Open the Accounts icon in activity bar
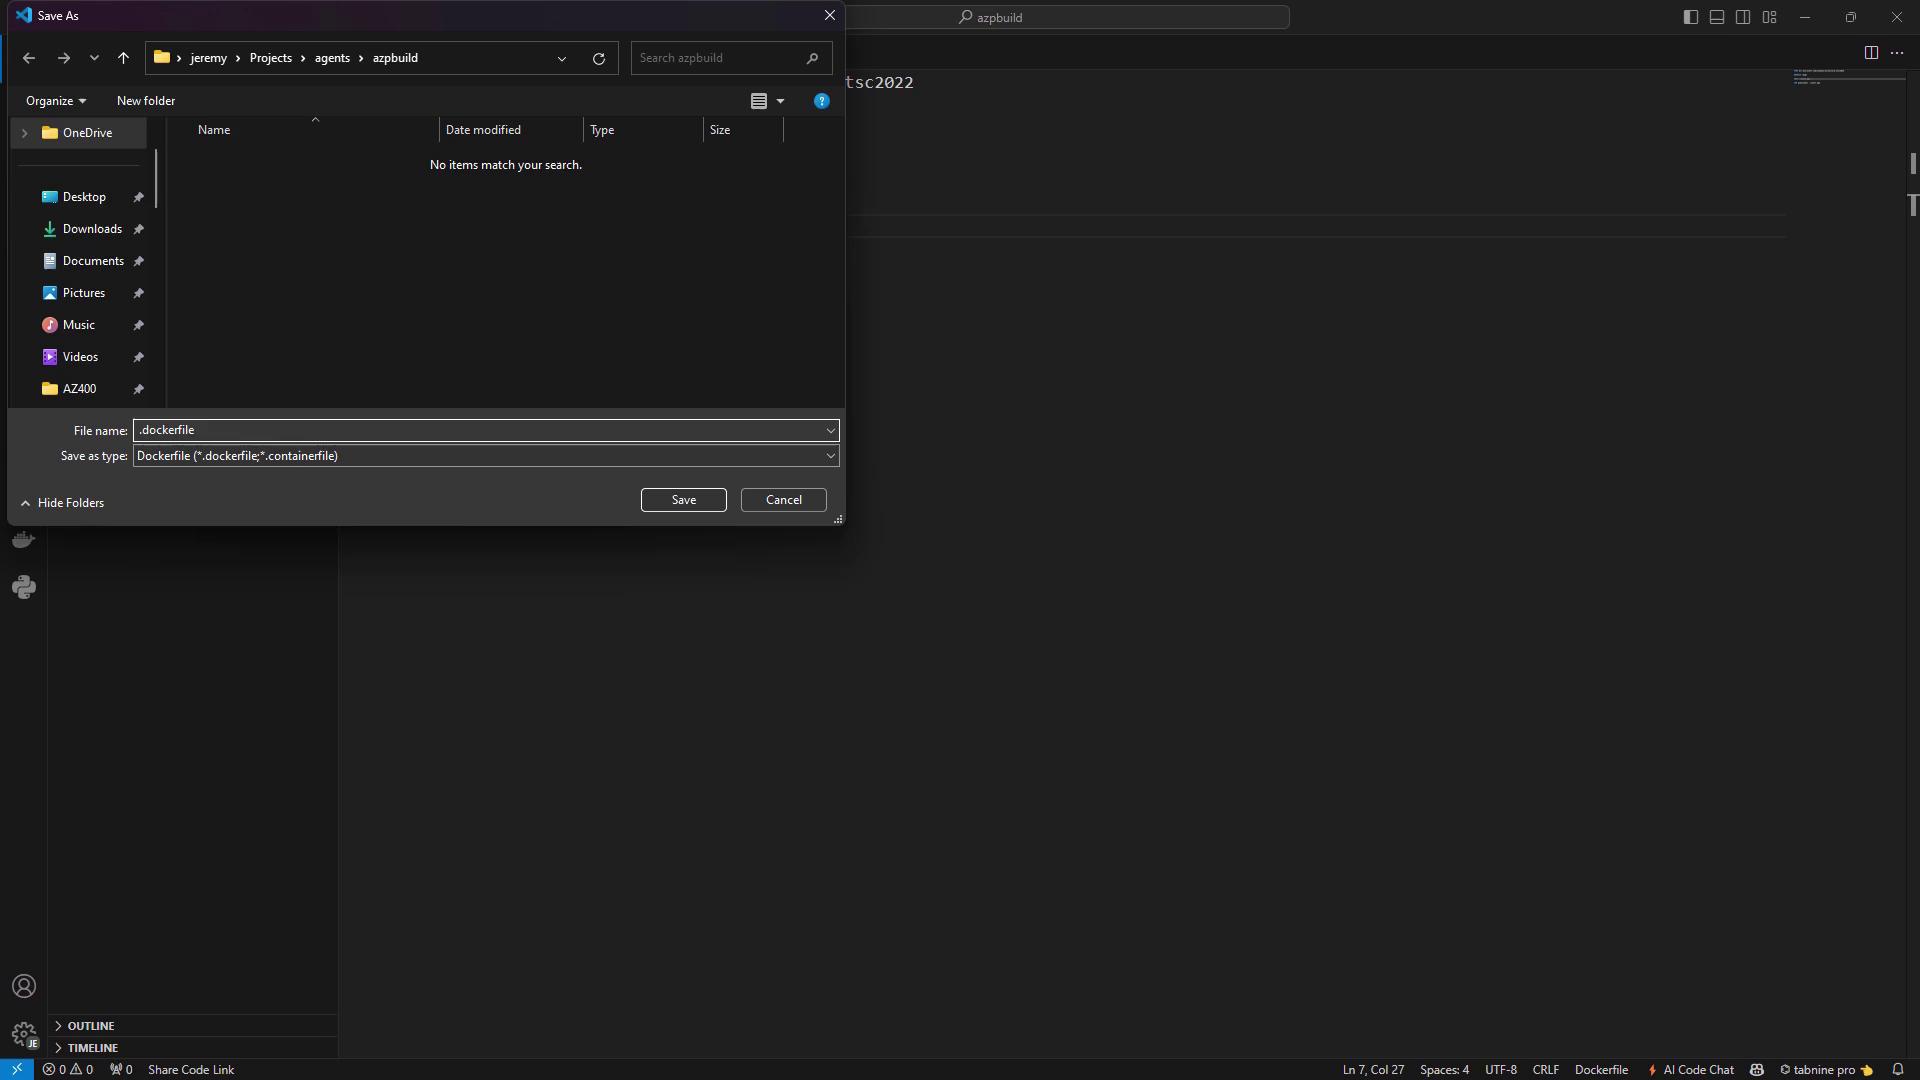 pos(24,986)
